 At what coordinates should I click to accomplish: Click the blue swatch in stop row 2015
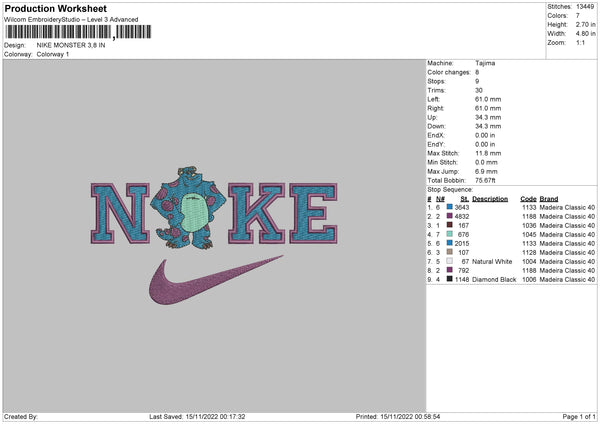point(450,243)
